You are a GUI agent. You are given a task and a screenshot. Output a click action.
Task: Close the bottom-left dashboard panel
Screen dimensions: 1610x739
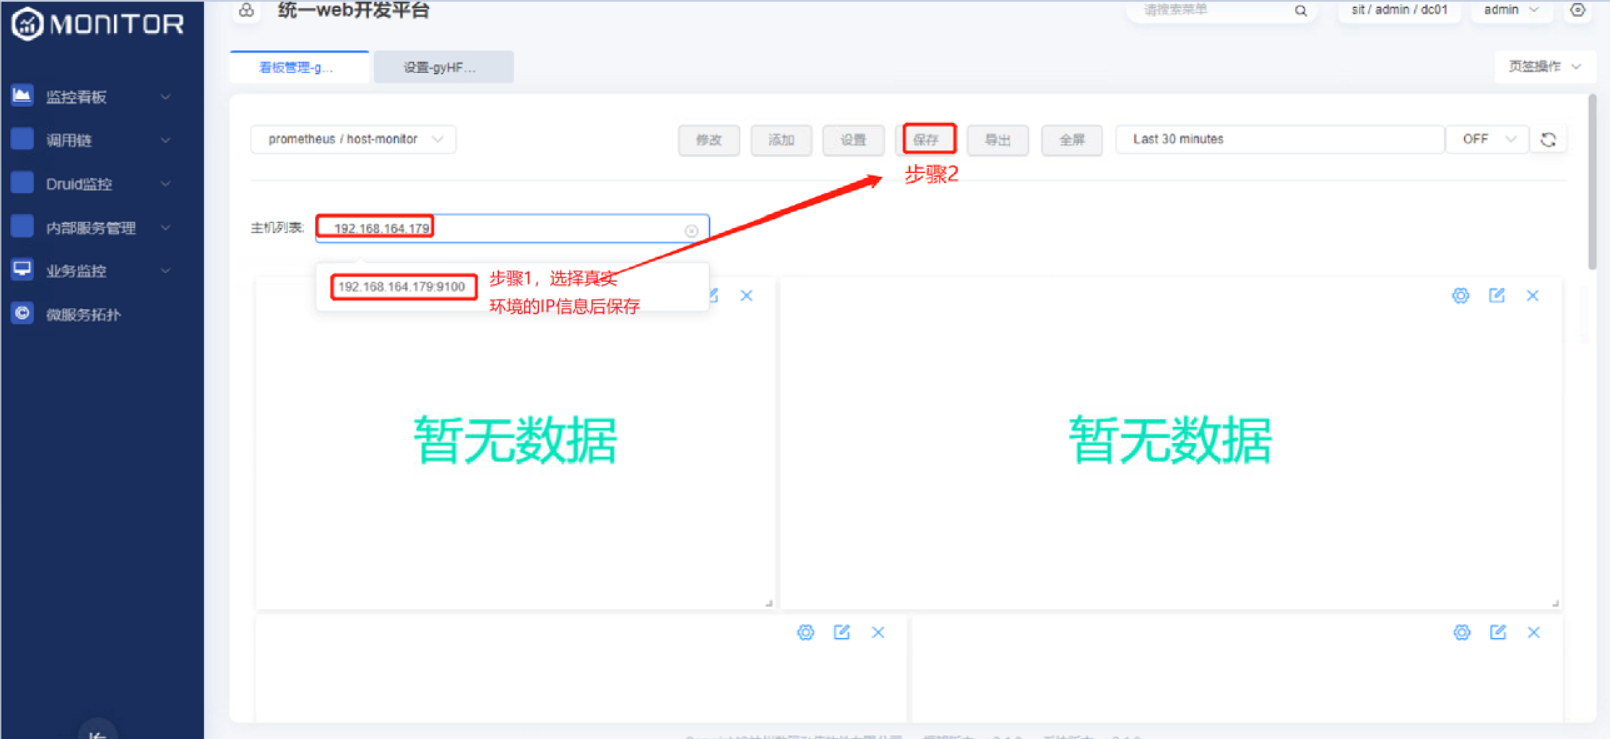(x=878, y=632)
